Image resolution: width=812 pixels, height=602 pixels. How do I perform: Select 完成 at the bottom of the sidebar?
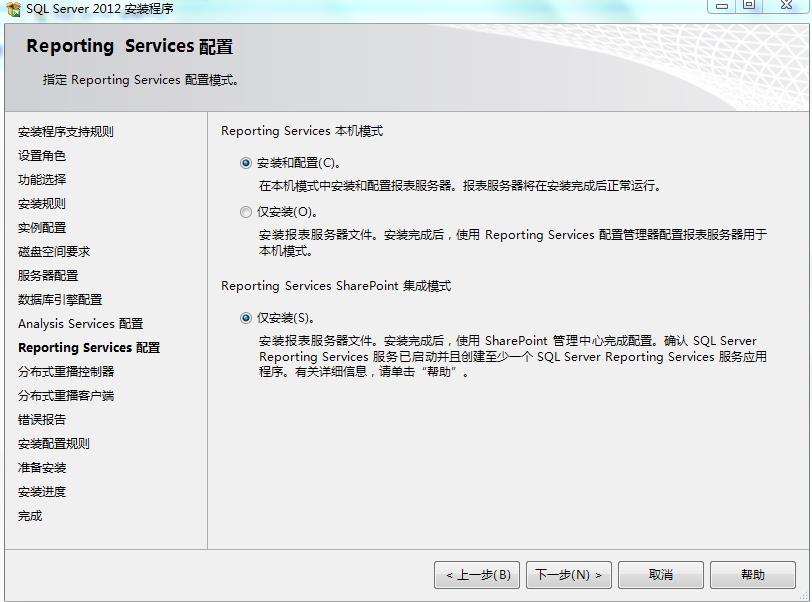tap(28, 515)
